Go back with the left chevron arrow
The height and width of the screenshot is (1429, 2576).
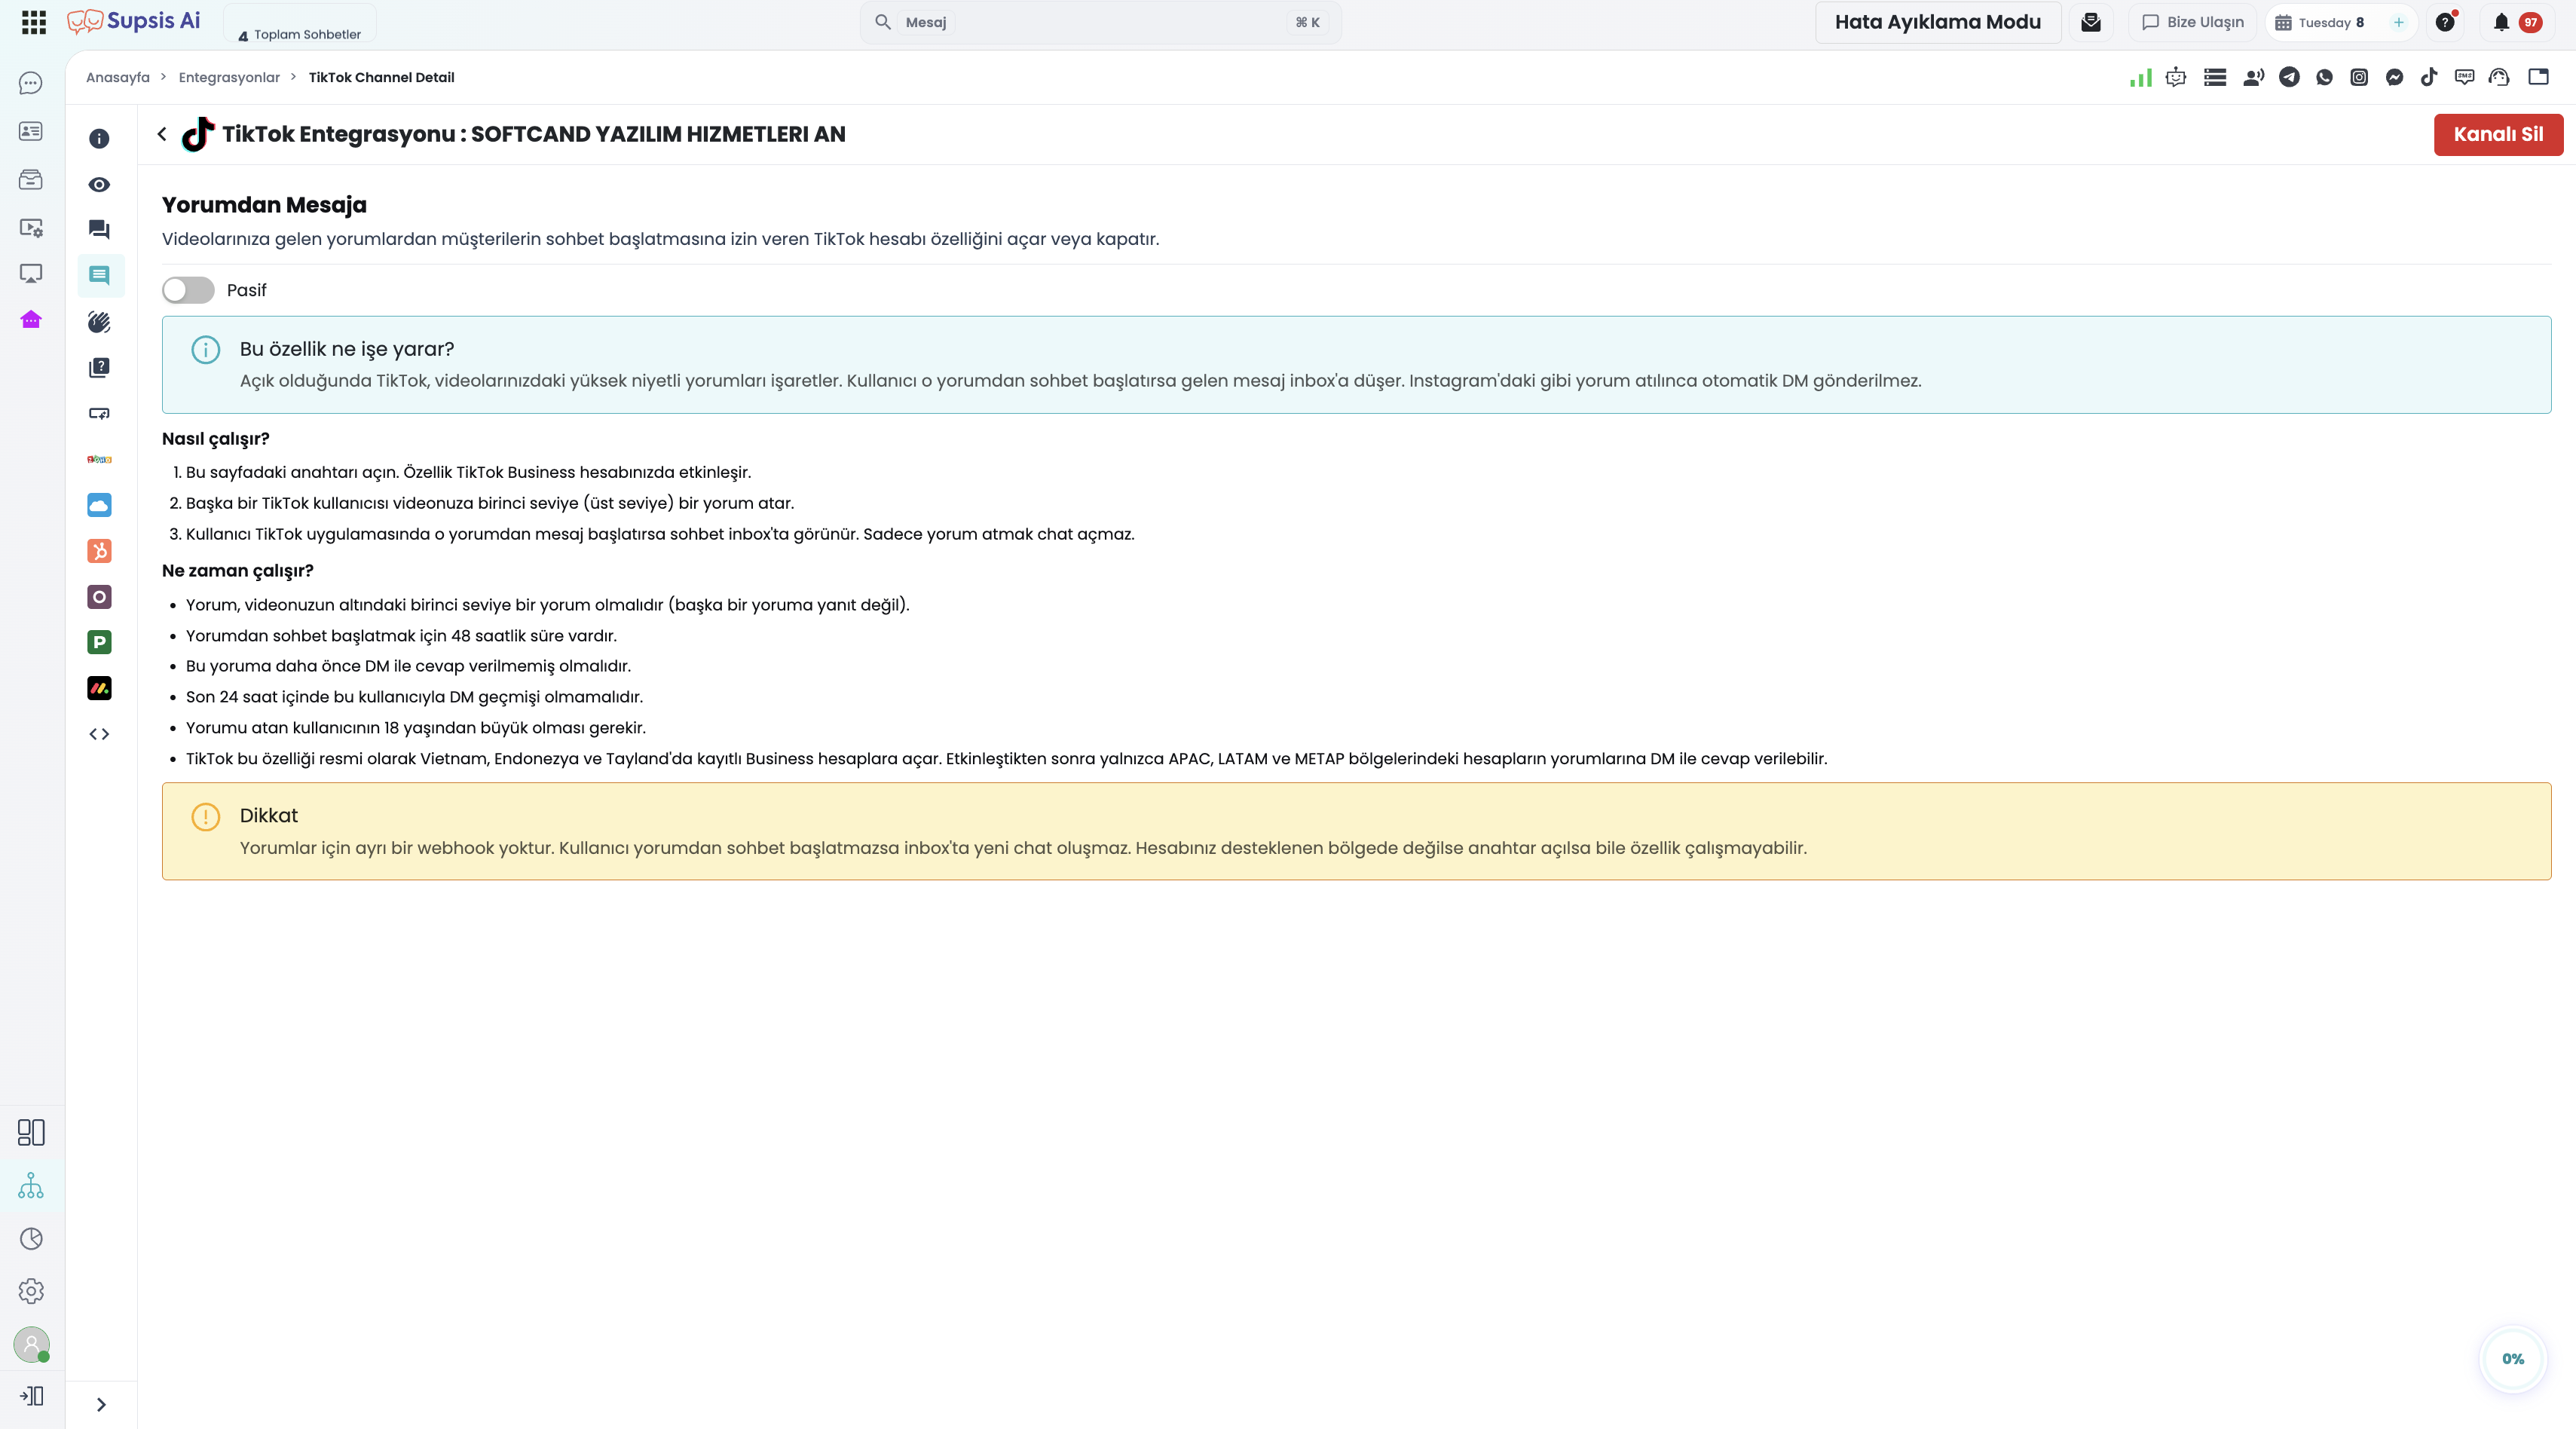click(x=162, y=134)
